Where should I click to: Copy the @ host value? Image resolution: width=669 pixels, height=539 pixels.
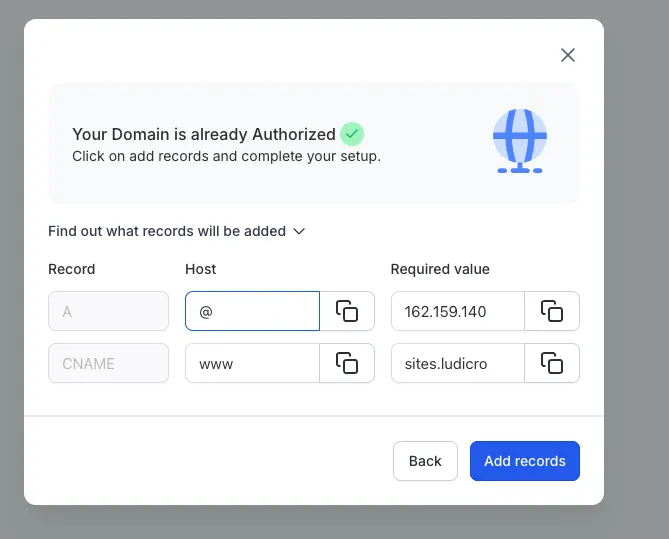(x=347, y=311)
